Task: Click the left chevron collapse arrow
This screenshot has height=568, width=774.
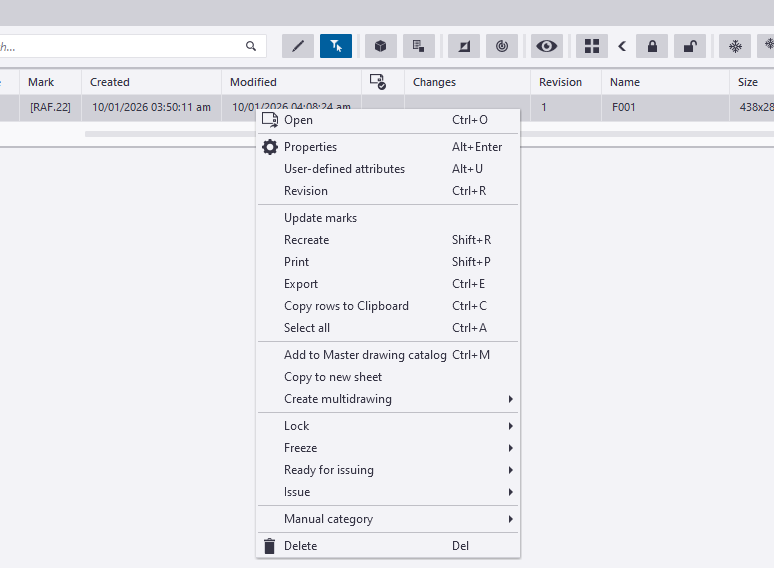Action: 622,46
